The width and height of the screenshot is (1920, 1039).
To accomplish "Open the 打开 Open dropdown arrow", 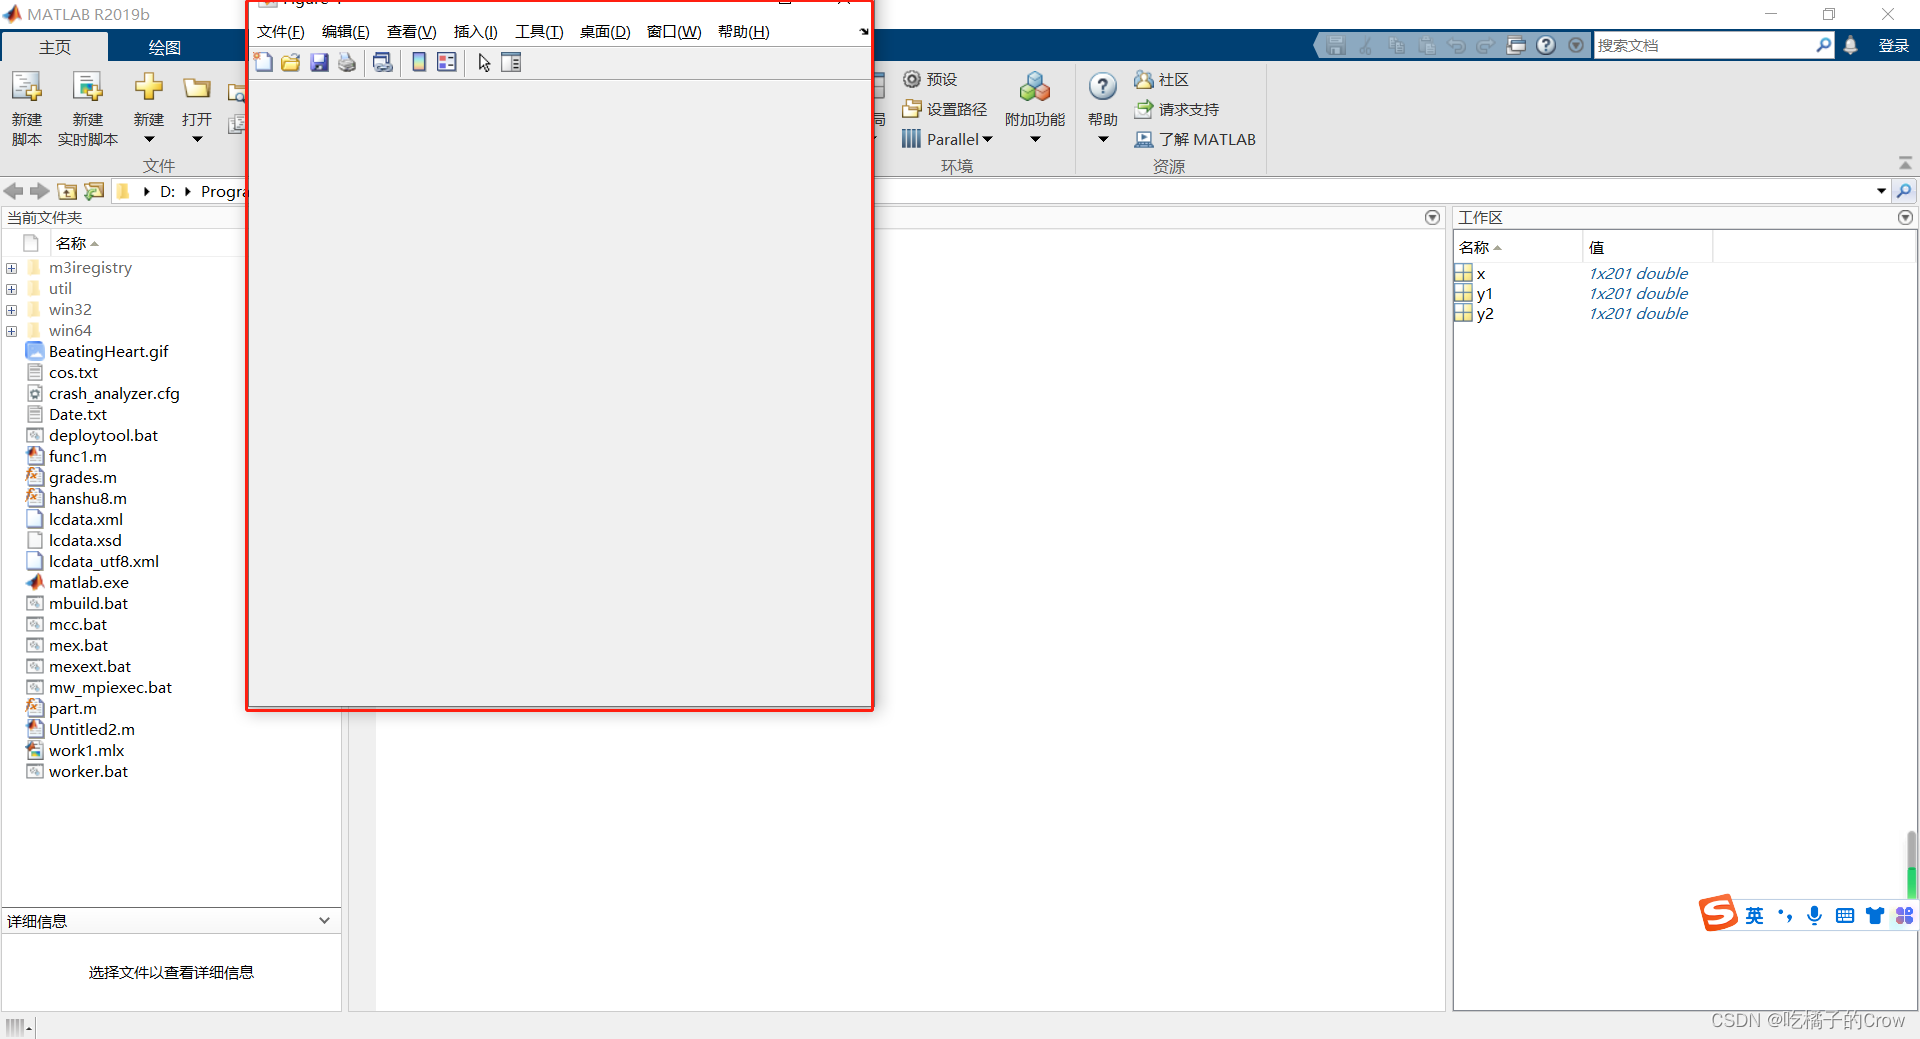I will pyautogui.click(x=197, y=140).
